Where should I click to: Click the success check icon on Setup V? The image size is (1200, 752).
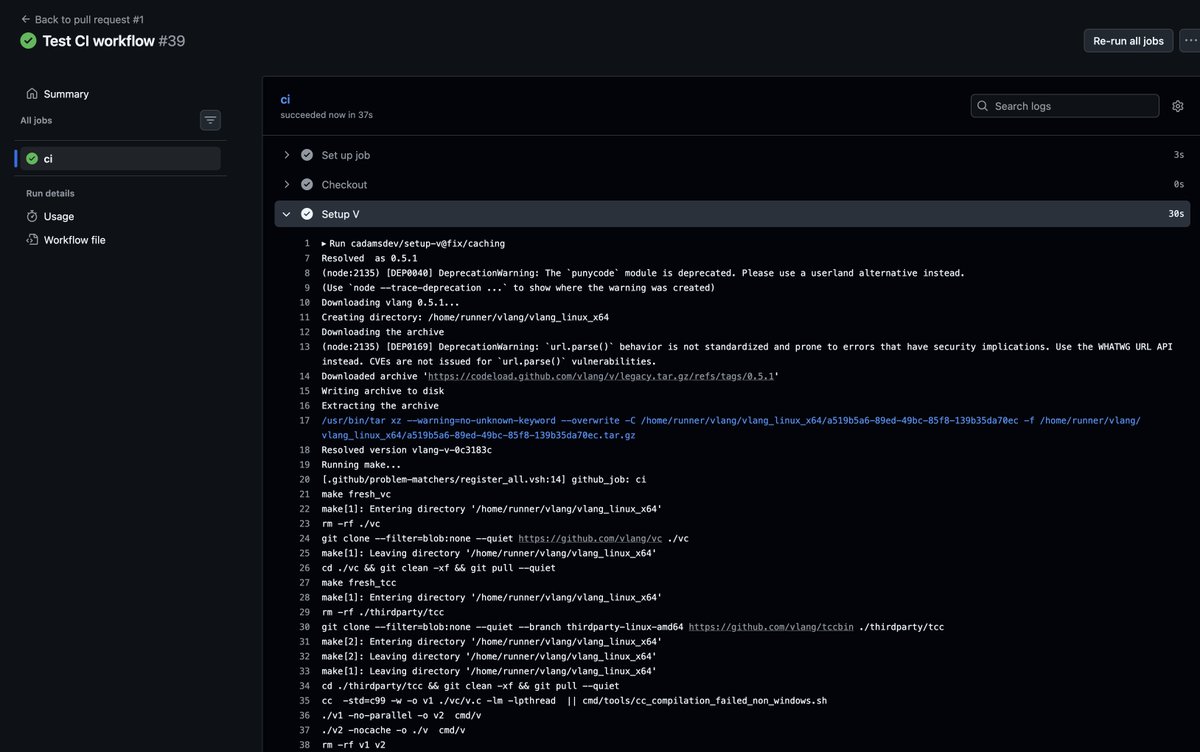pos(307,214)
